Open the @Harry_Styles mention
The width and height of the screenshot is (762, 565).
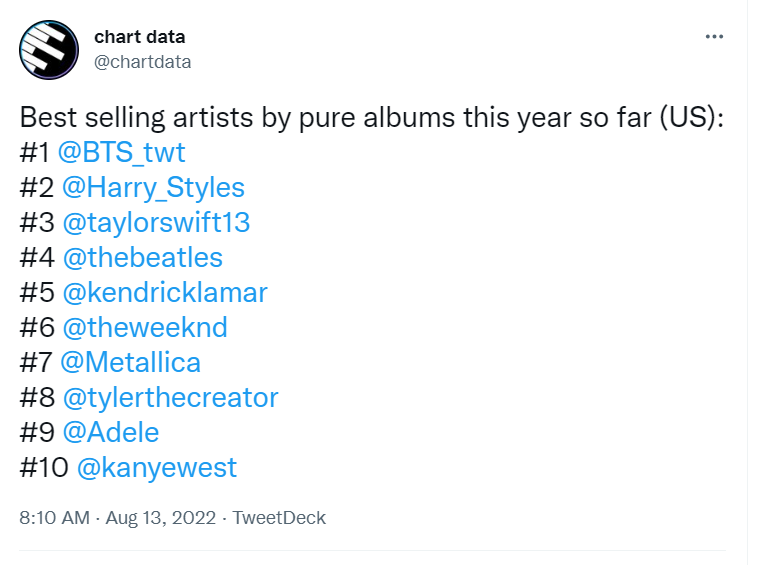153,188
